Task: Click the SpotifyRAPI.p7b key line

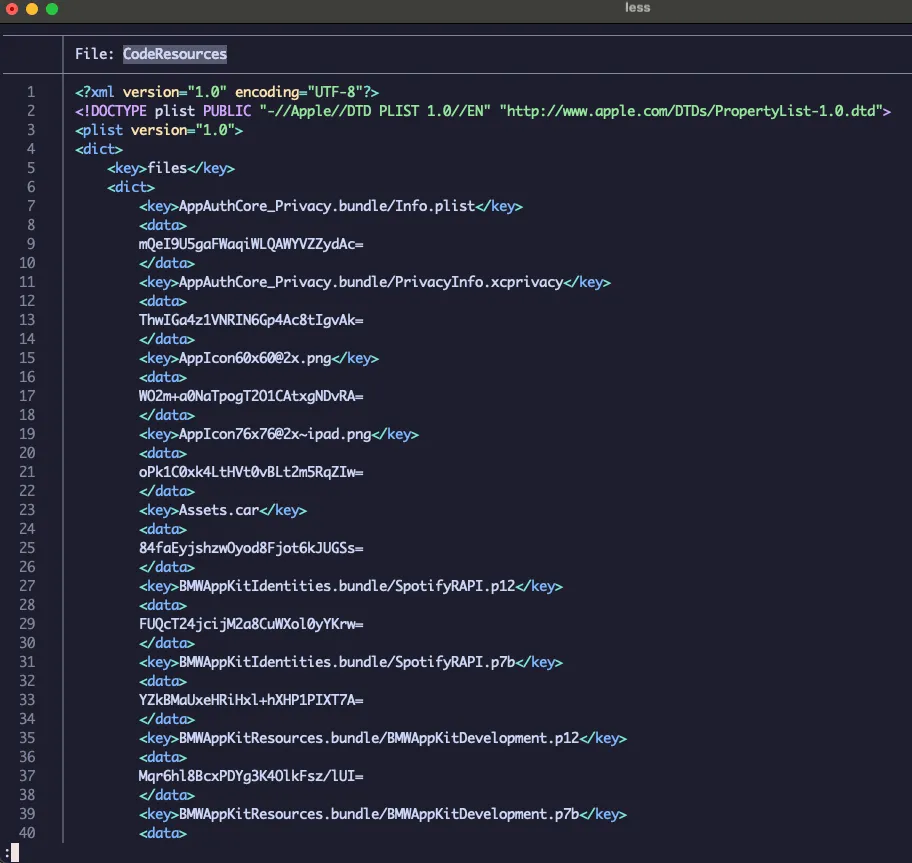Action: pos(351,662)
